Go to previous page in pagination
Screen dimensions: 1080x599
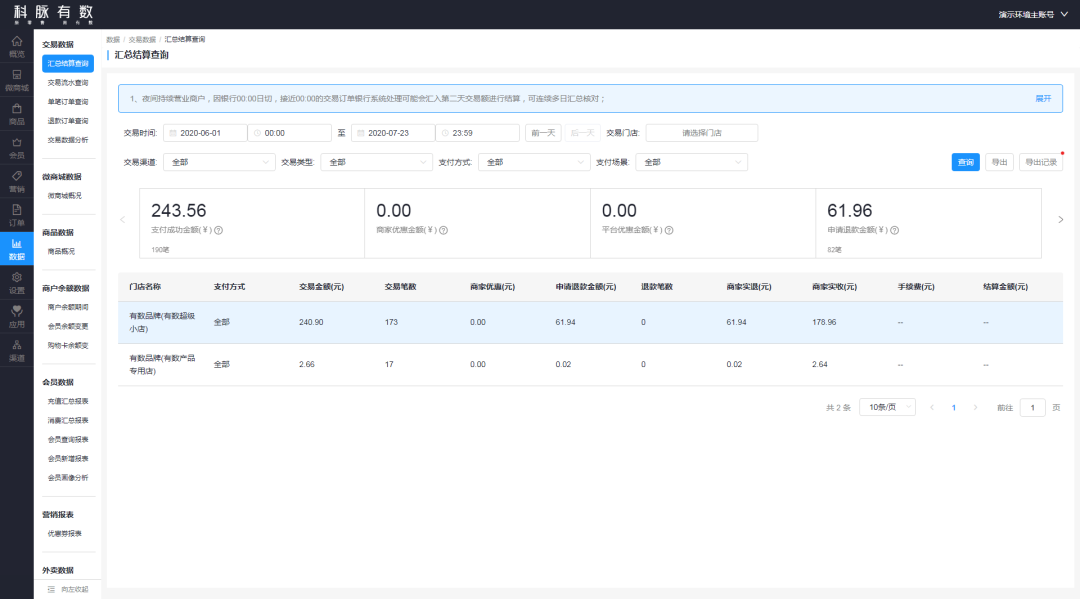pos(932,408)
